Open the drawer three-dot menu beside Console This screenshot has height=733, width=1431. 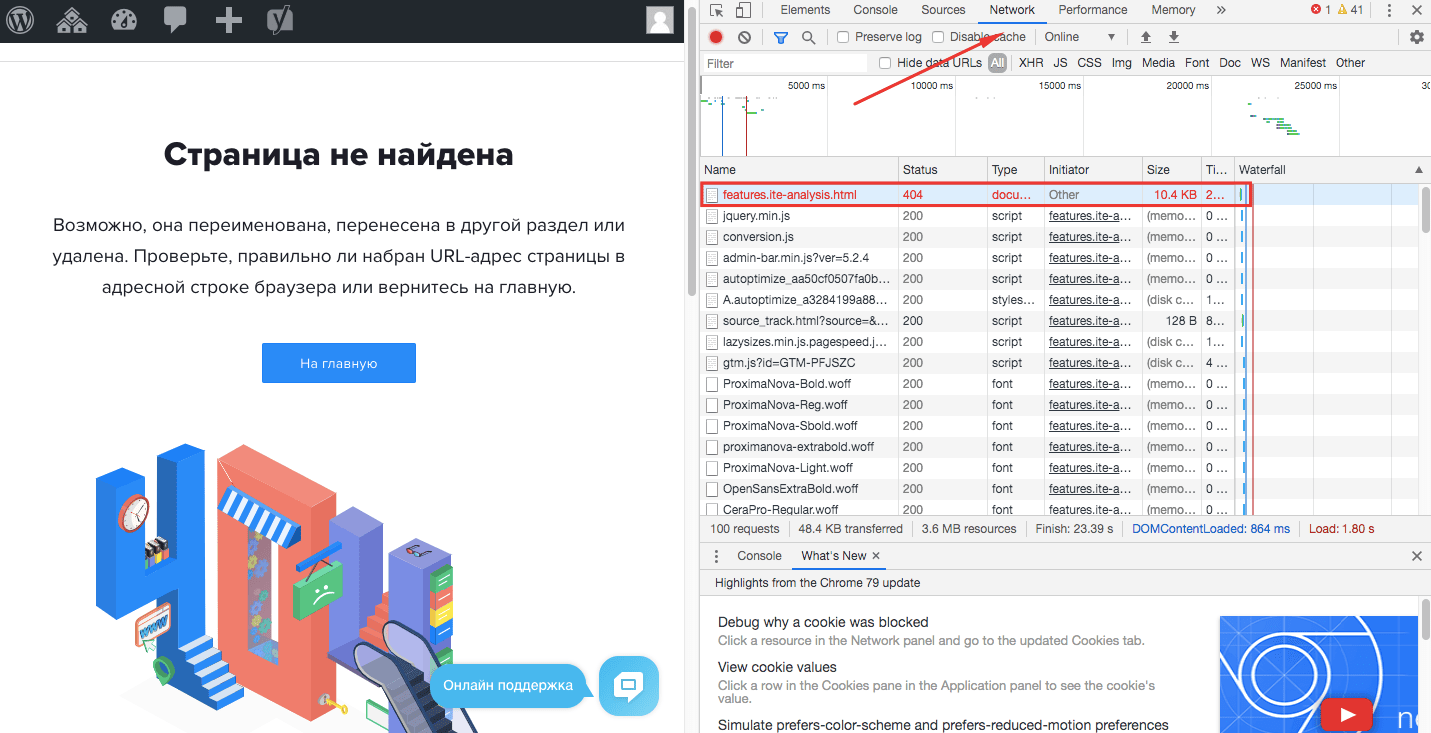716,556
